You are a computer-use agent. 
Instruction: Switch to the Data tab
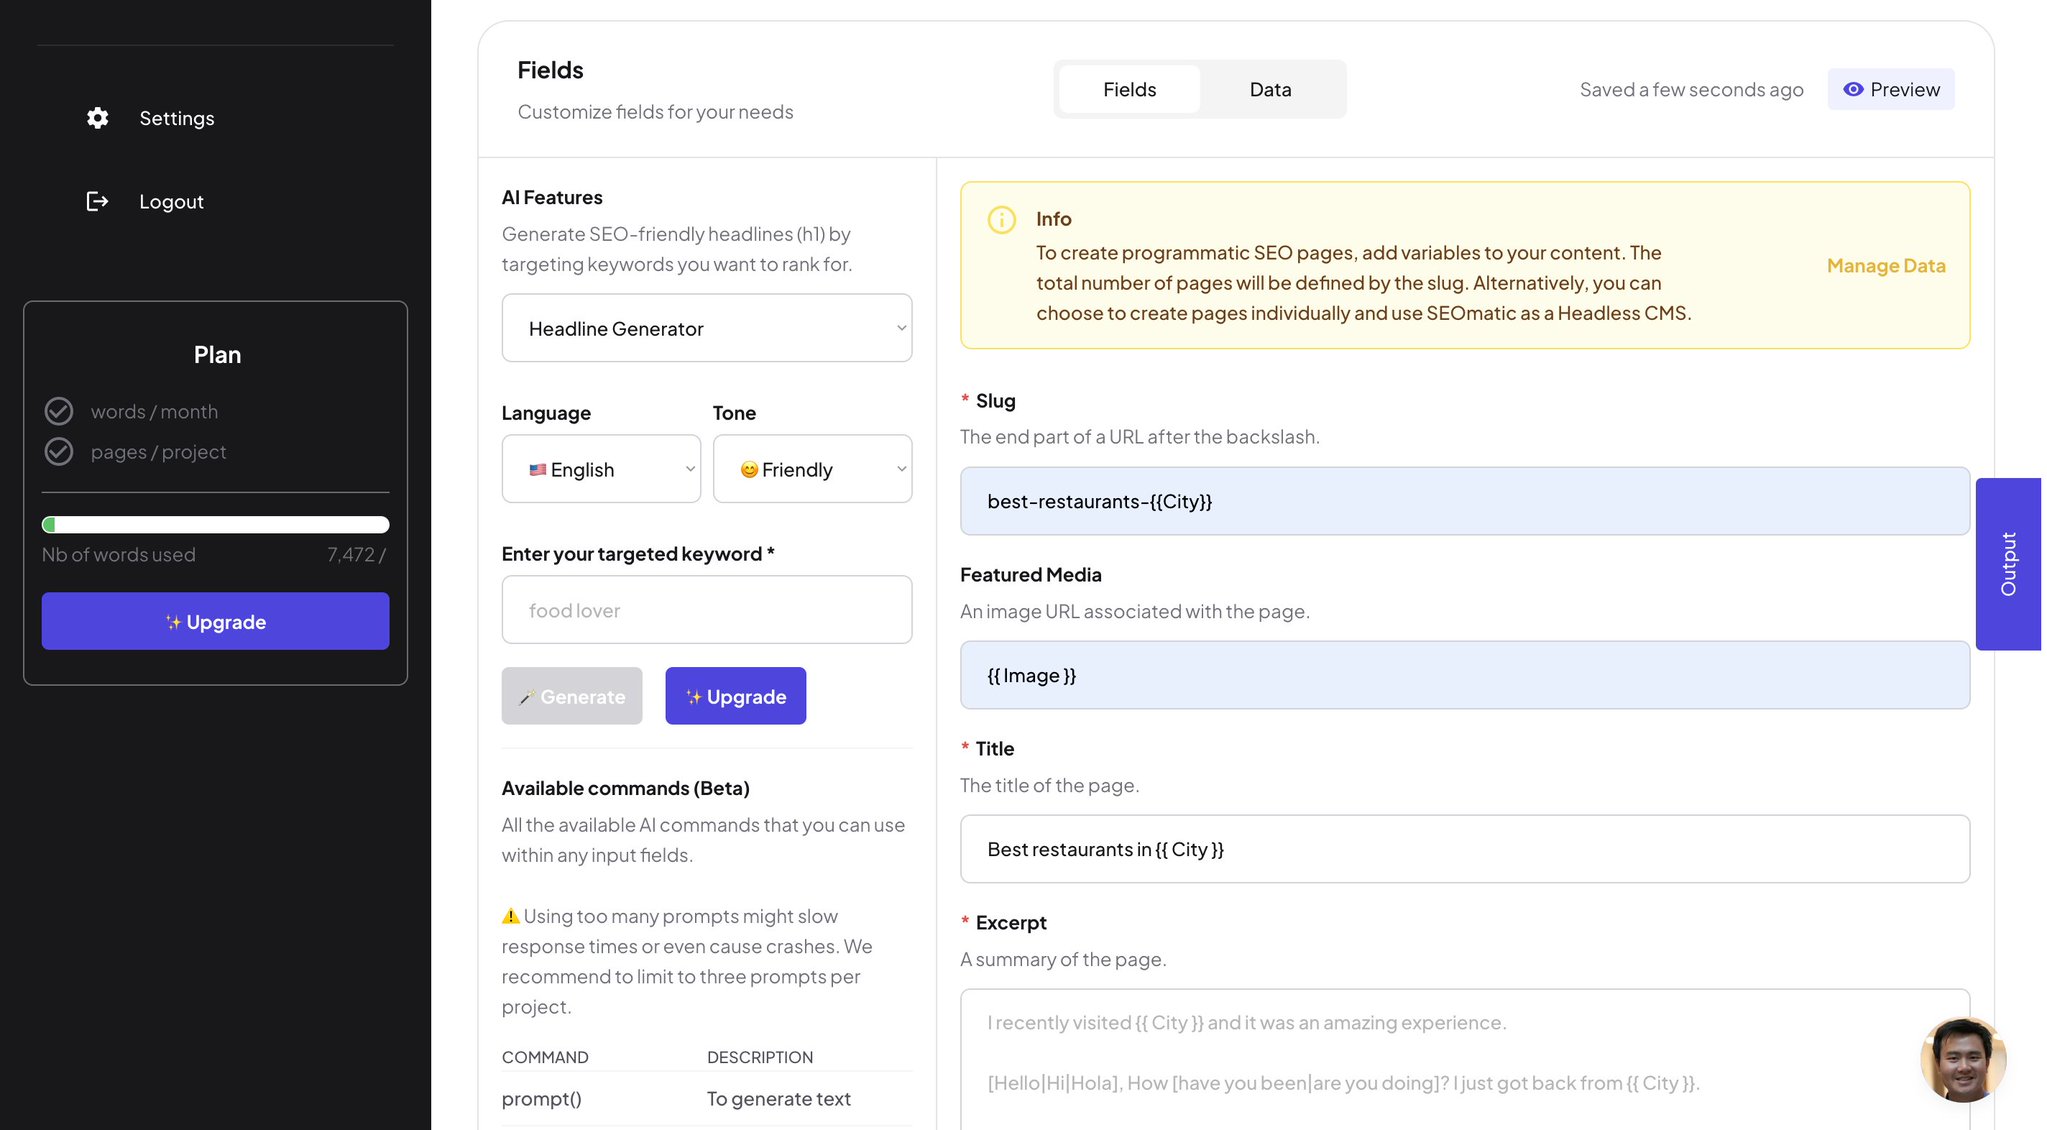[x=1270, y=89]
